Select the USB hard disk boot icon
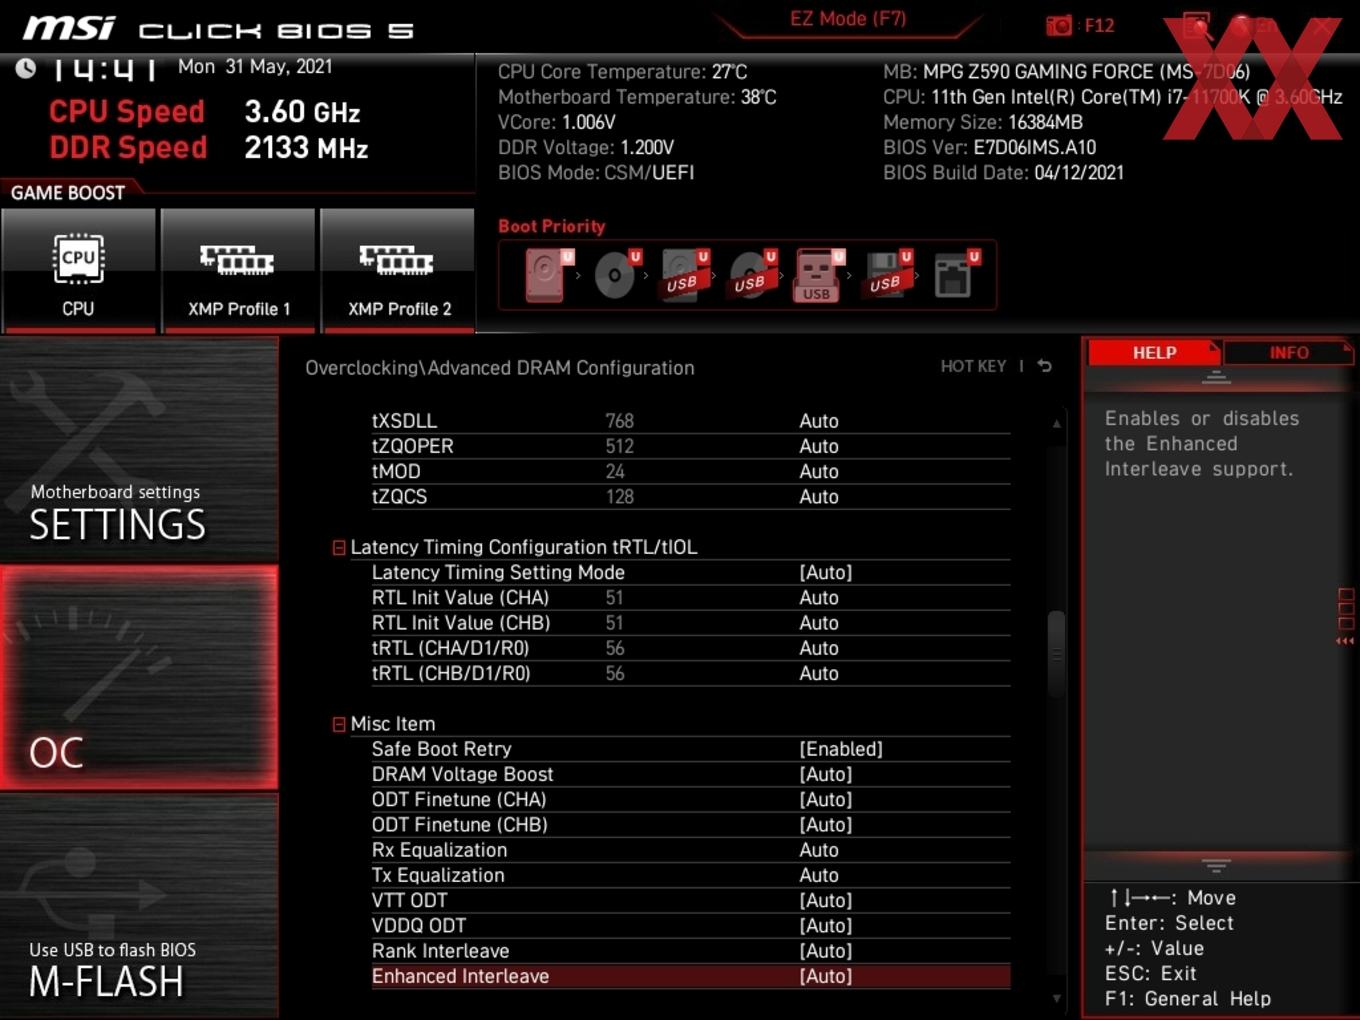The height and width of the screenshot is (1020, 1360). [x=684, y=275]
